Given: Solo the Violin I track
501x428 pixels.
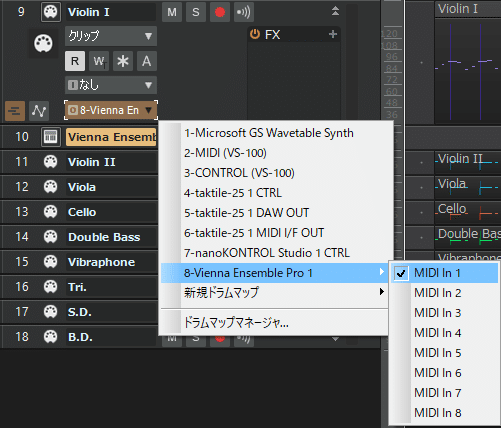Looking at the screenshot, I should pos(196,12).
